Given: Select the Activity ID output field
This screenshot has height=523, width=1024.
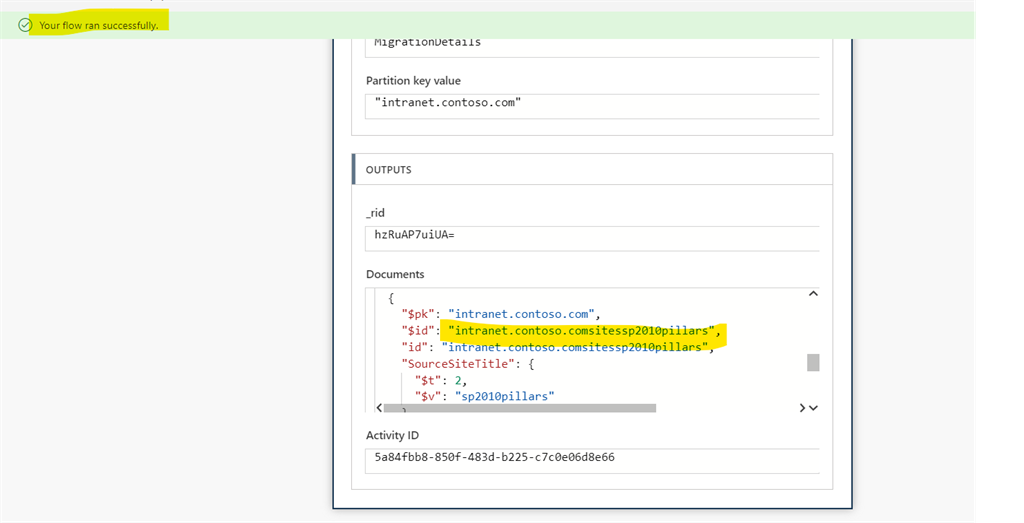Looking at the screenshot, I should (592, 458).
